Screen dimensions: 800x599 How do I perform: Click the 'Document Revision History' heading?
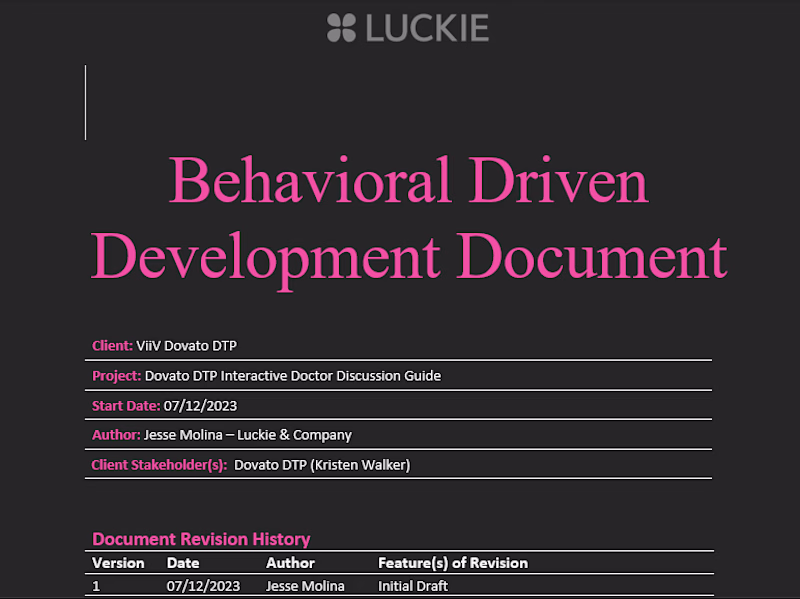click(x=201, y=539)
